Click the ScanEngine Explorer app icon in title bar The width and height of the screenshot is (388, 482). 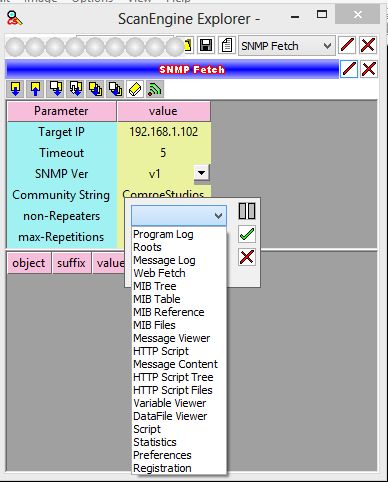tap(15, 19)
